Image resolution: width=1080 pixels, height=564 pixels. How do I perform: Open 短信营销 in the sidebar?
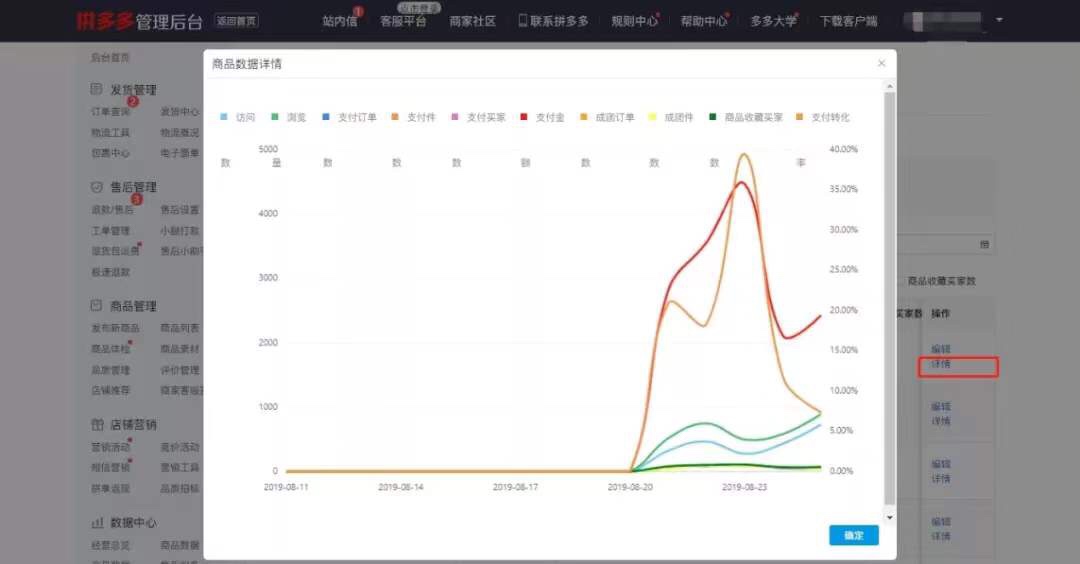click(x=110, y=468)
